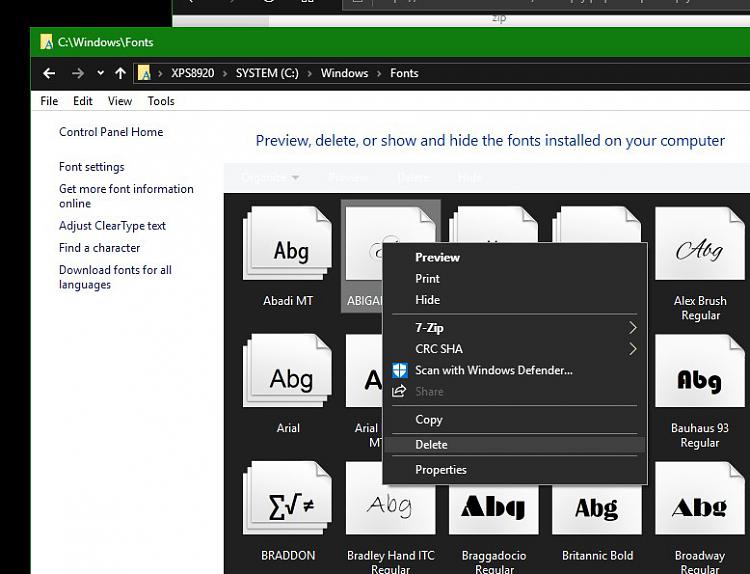Go back using the back arrow
This screenshot has width=750, height=574.
coord(49,73)
